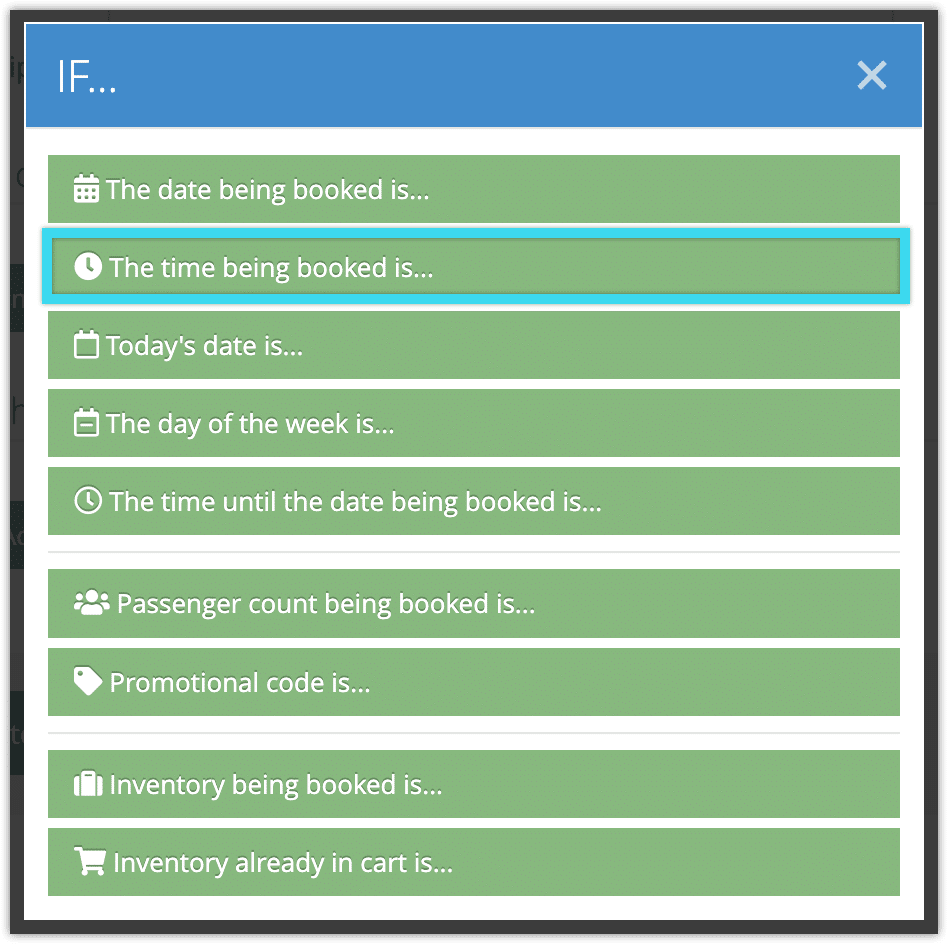Pick "Today's date is..." condition
The width and height of the screenshot is (948, 944).
click(x=474, y=345)
